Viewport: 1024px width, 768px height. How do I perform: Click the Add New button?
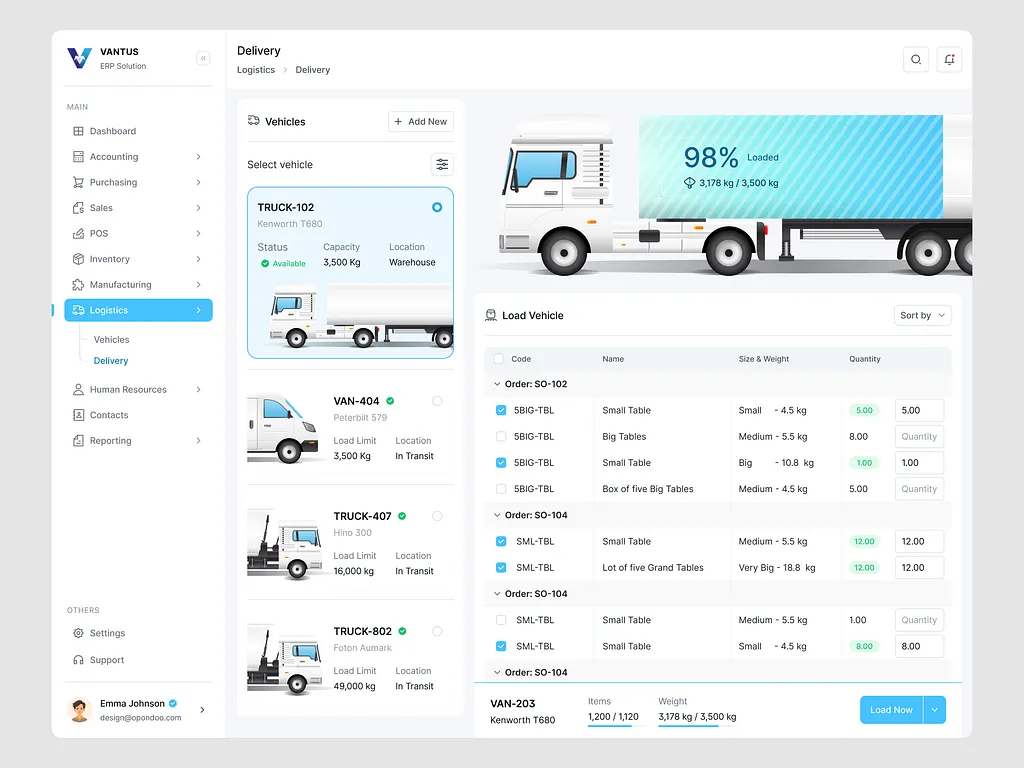pos(420,121)
